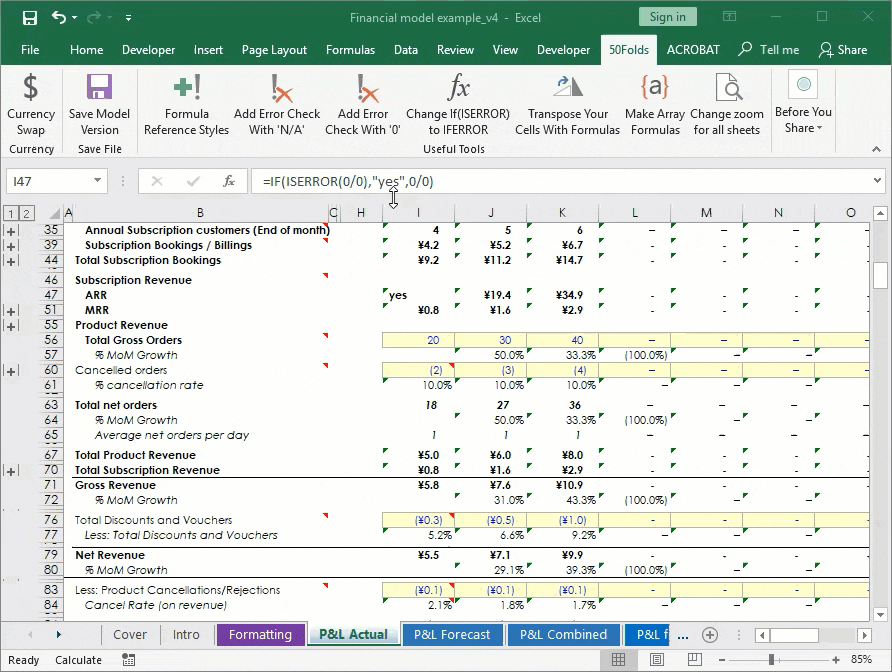Open the ACROBAT ribbon tab

click(693, 50)
